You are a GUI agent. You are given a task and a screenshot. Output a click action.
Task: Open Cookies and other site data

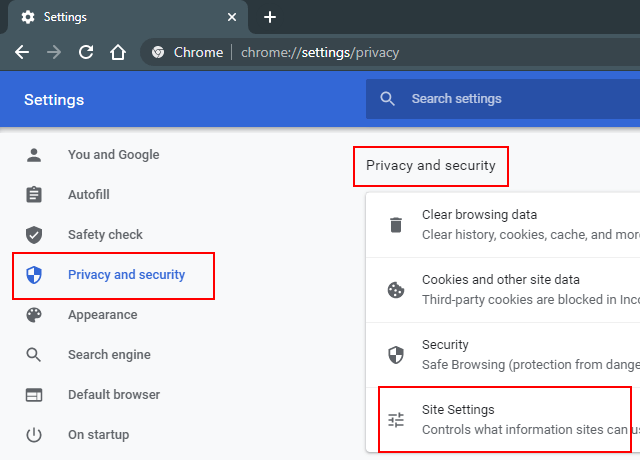pos(503,290)
